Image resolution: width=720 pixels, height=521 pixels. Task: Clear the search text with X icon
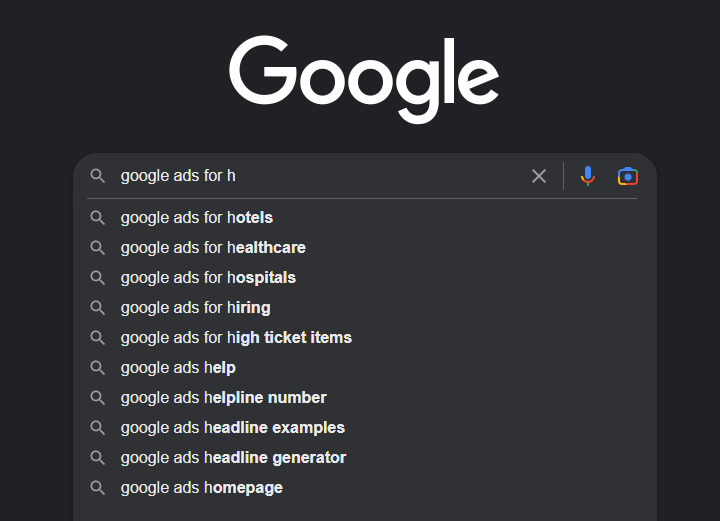(x=539, y=176)
